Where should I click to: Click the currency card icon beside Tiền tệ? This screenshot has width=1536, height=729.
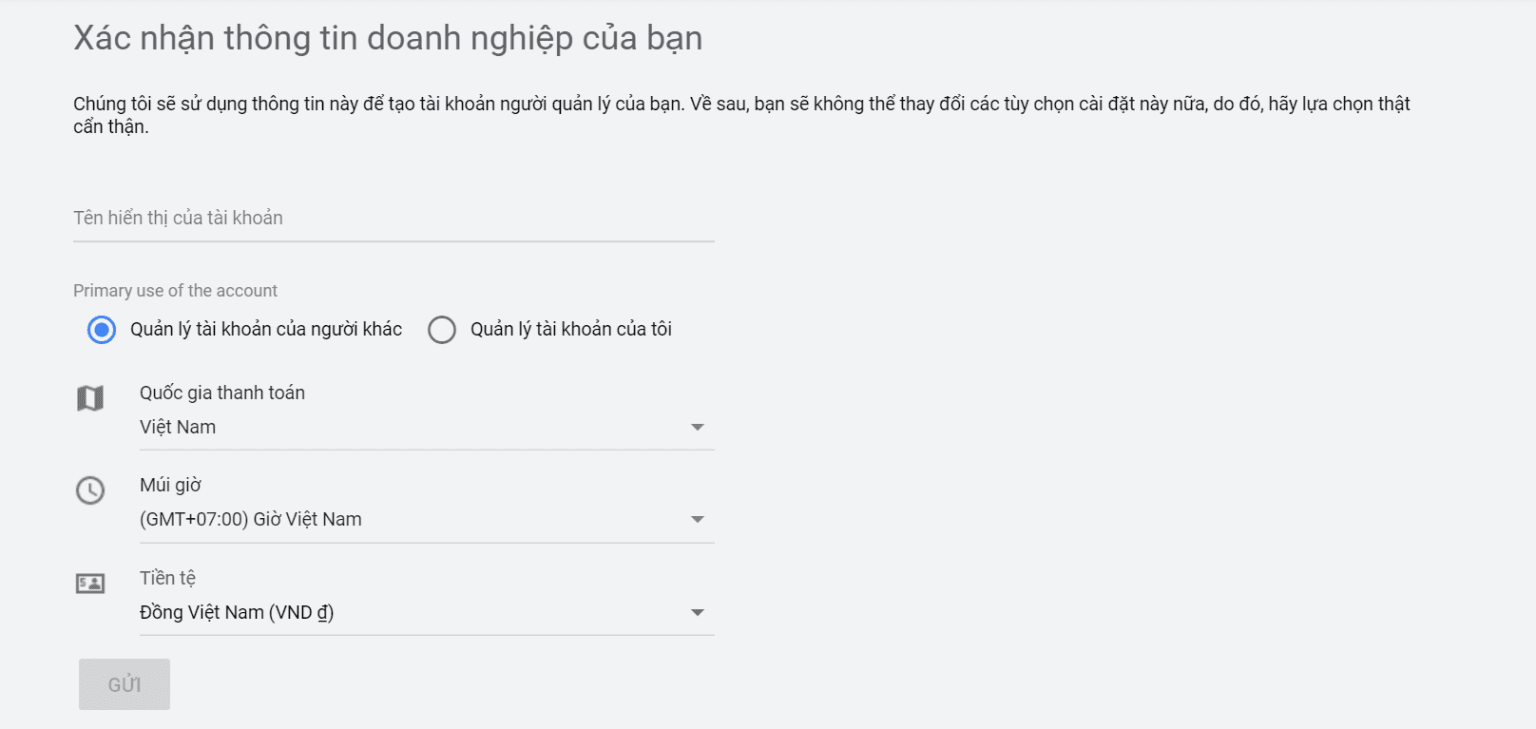point(90,583)
